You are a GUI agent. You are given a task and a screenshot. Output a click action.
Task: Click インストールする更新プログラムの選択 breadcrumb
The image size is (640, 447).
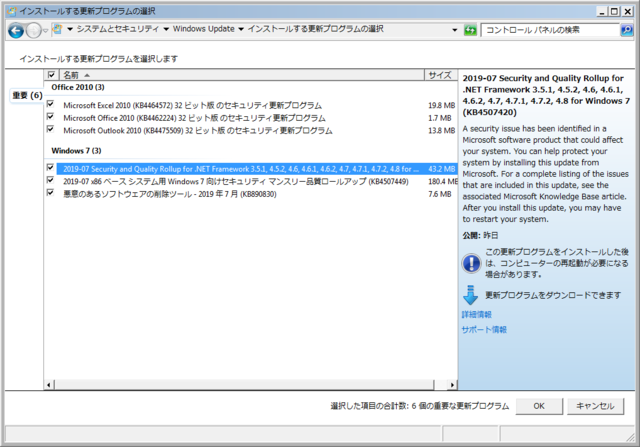tap(316, 29)
